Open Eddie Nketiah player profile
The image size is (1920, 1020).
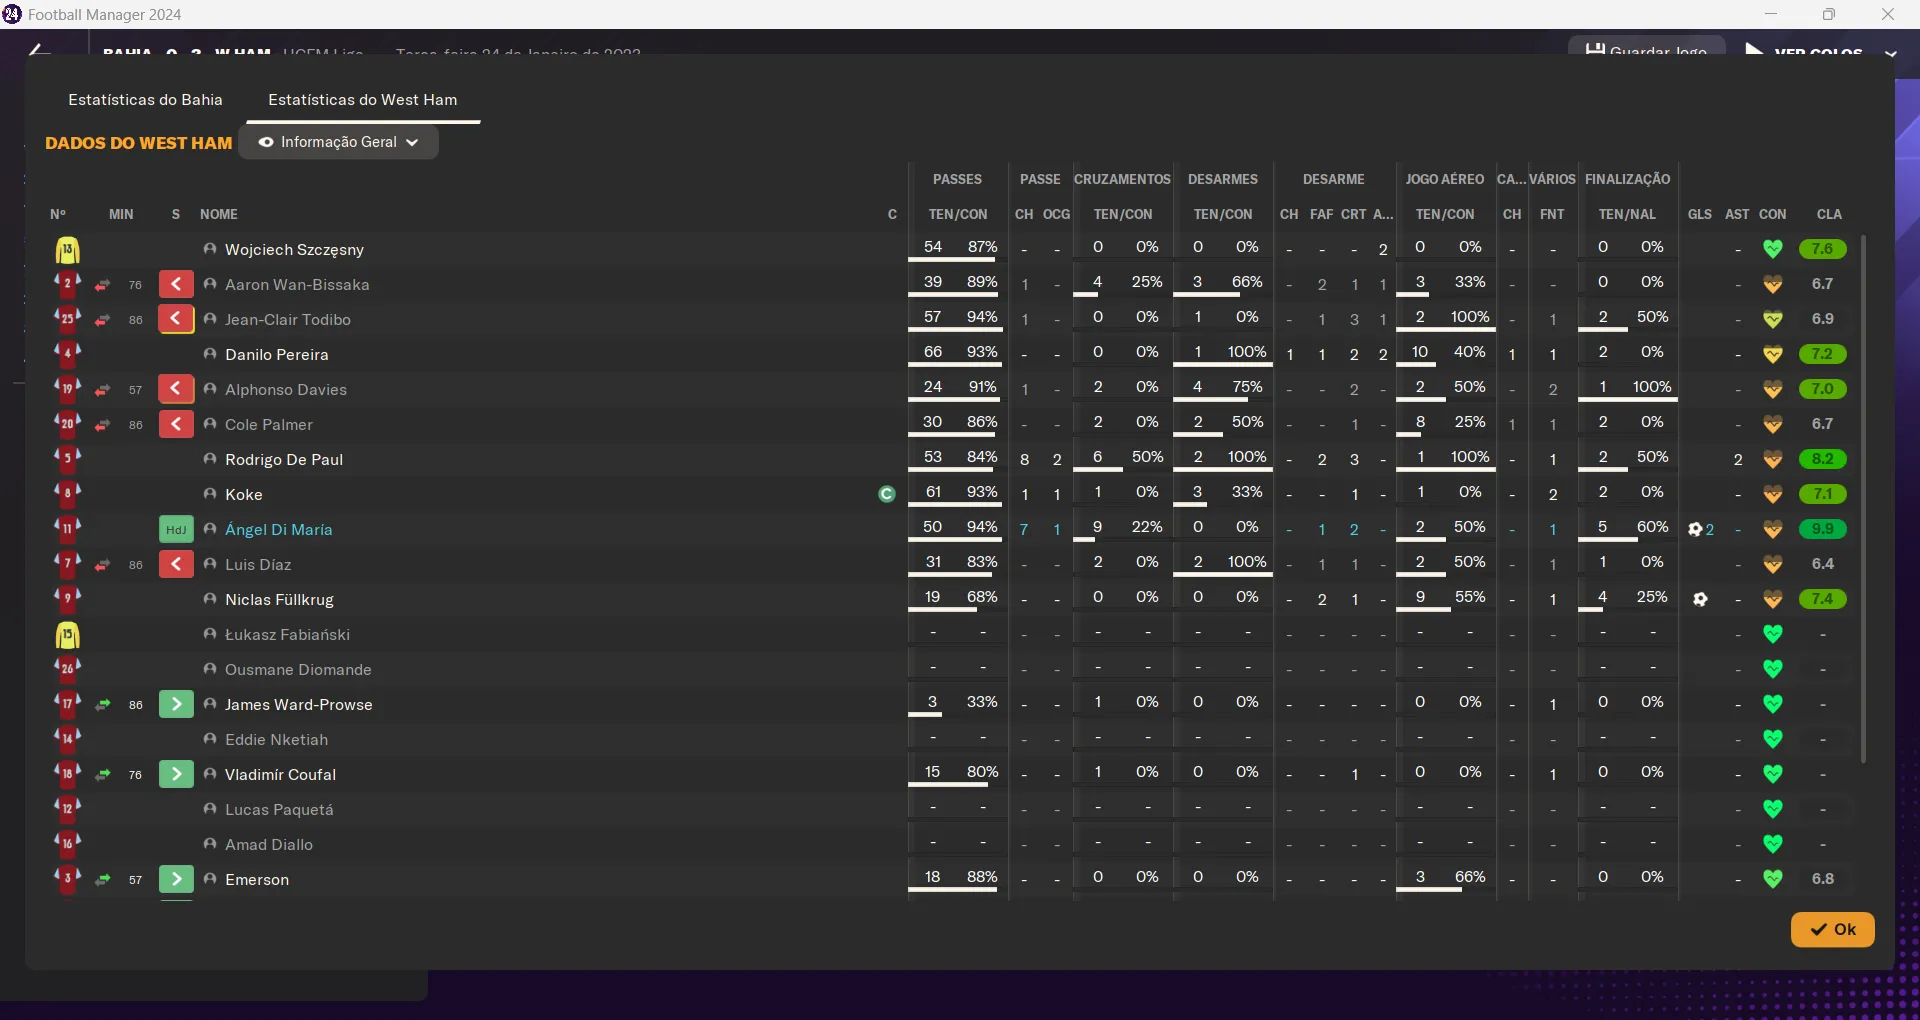pyautogui.click(x=276, y=740)
